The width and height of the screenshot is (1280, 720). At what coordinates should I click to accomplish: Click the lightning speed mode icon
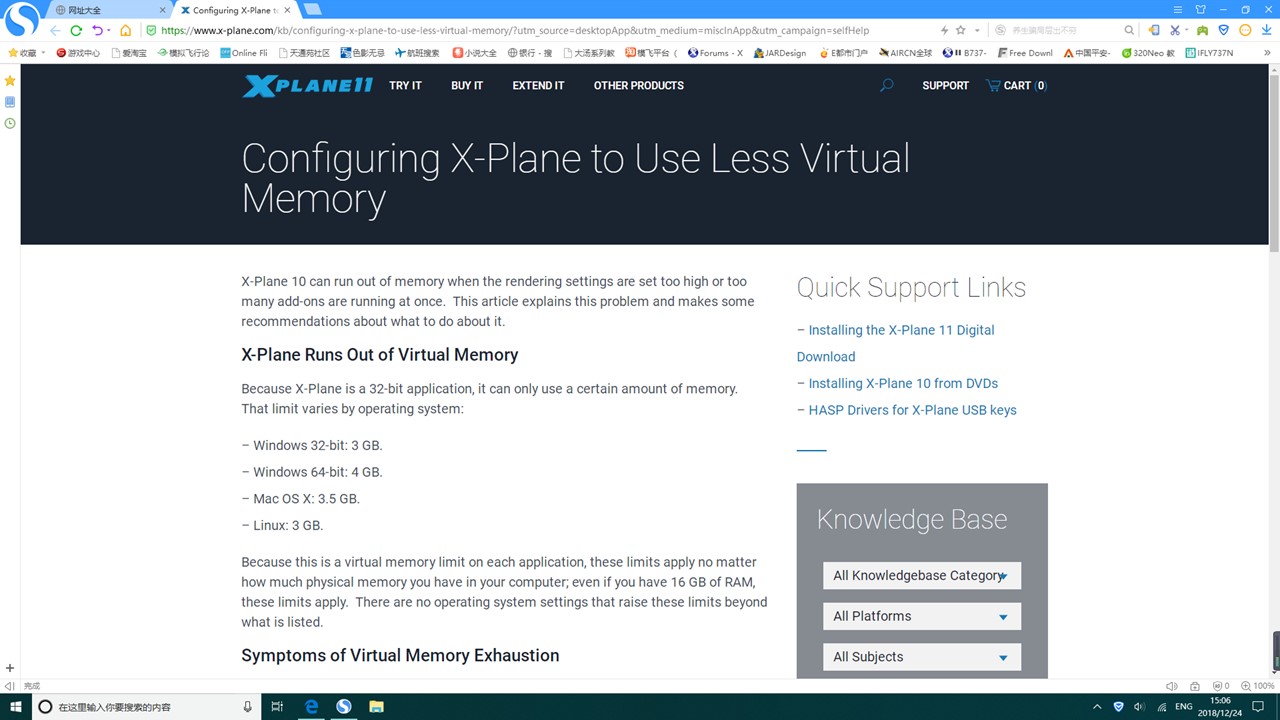[945, 30]
